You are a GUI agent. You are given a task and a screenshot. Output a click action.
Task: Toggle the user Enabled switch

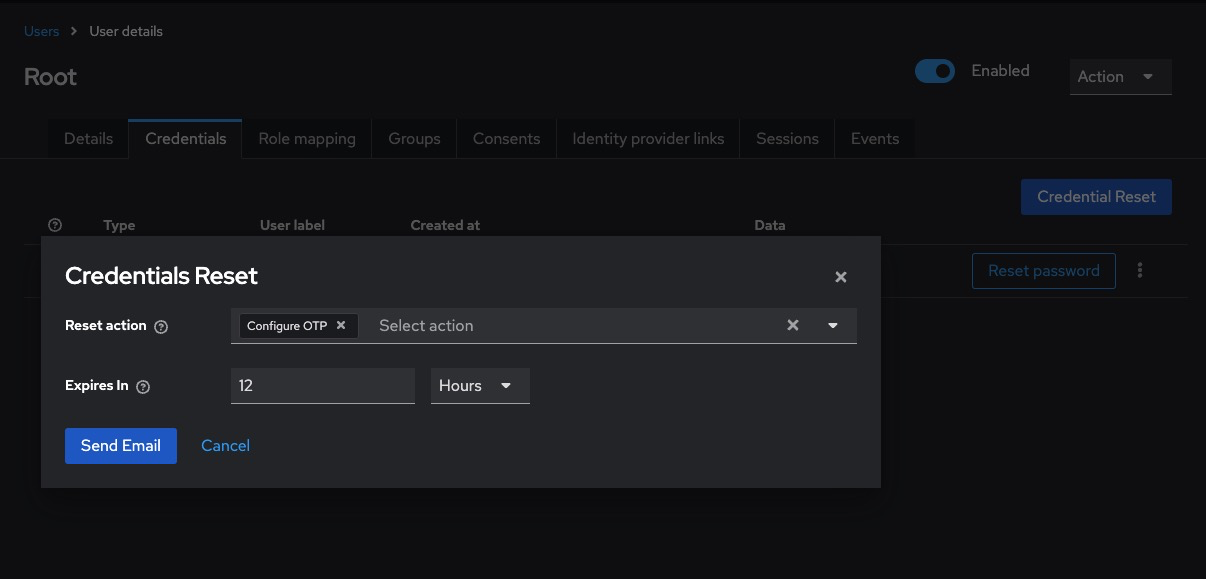click(x=935, y=71)
